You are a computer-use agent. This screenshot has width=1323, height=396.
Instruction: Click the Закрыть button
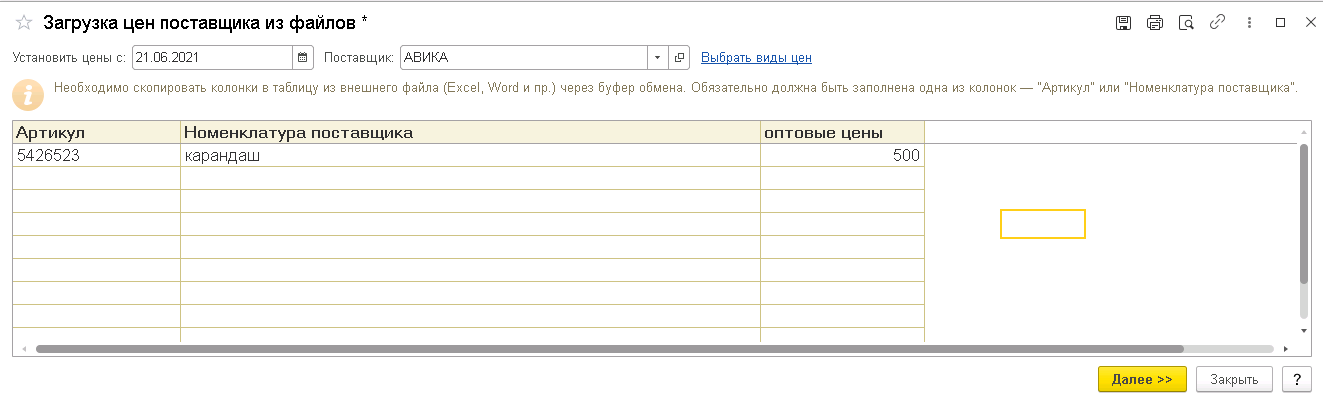click(1234, 380)
